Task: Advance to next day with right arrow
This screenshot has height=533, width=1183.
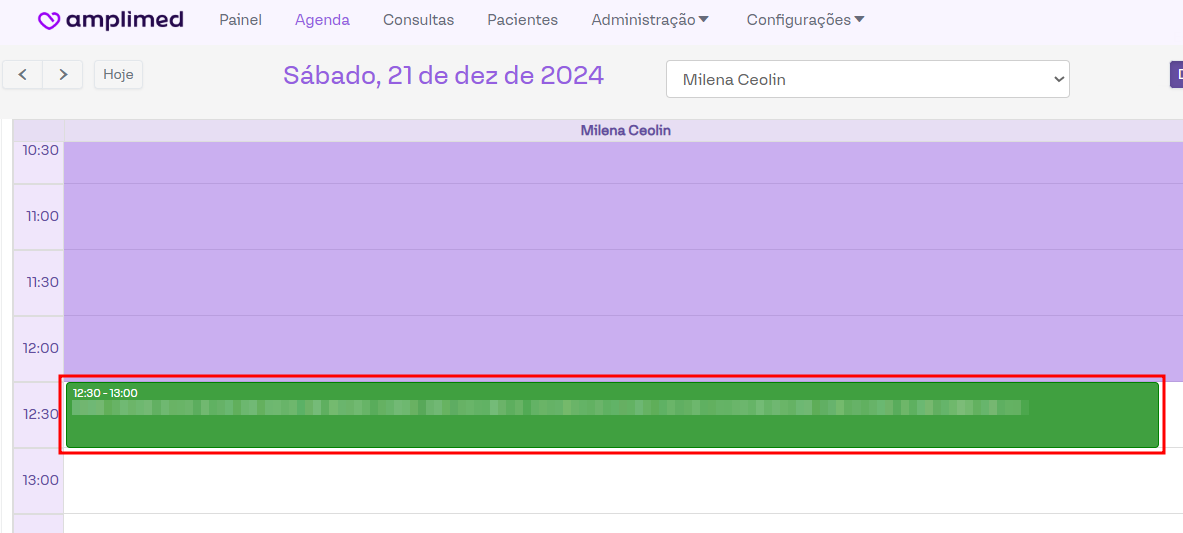Action: click(x=63, y=75)
